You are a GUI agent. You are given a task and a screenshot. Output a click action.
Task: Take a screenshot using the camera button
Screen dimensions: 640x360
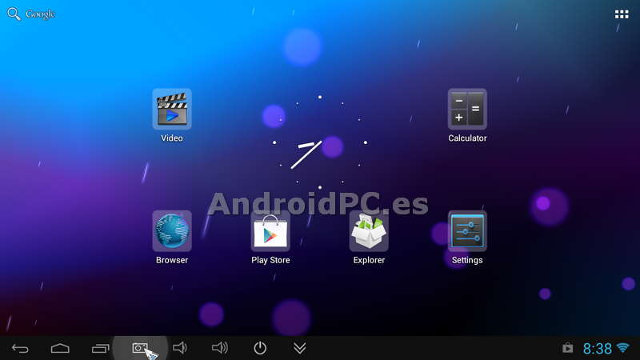140,348
